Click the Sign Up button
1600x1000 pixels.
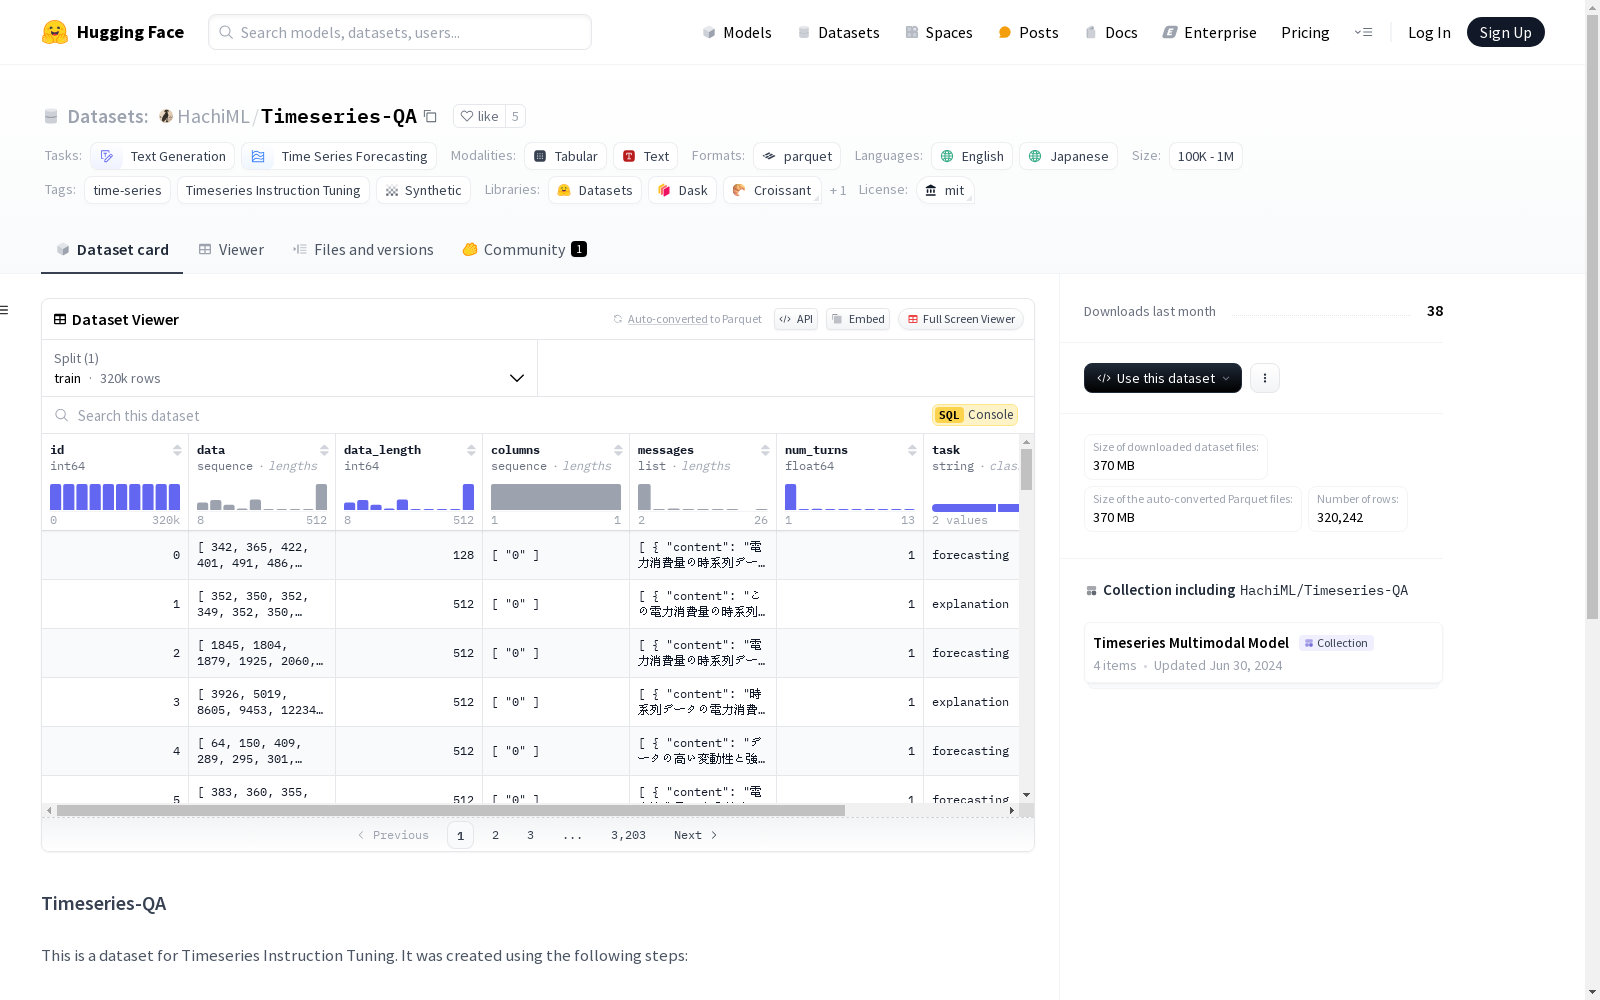(1505, 32)
